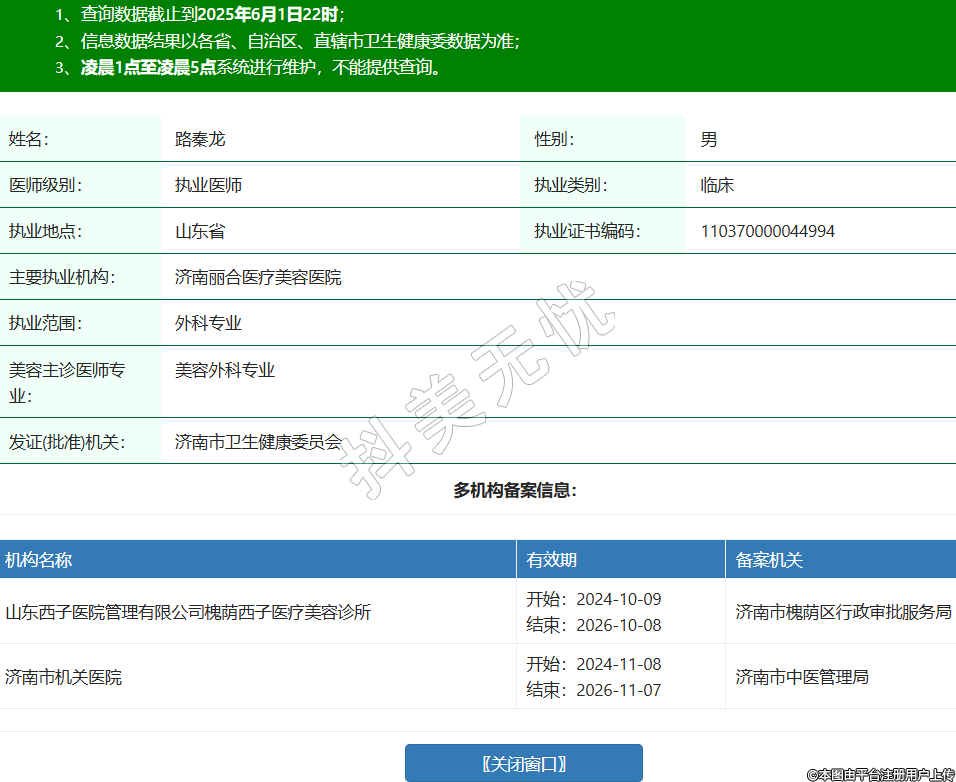Click the 临床 practice category value
The height and width of the screenshot is (782, 956).
tap(717, 185)
